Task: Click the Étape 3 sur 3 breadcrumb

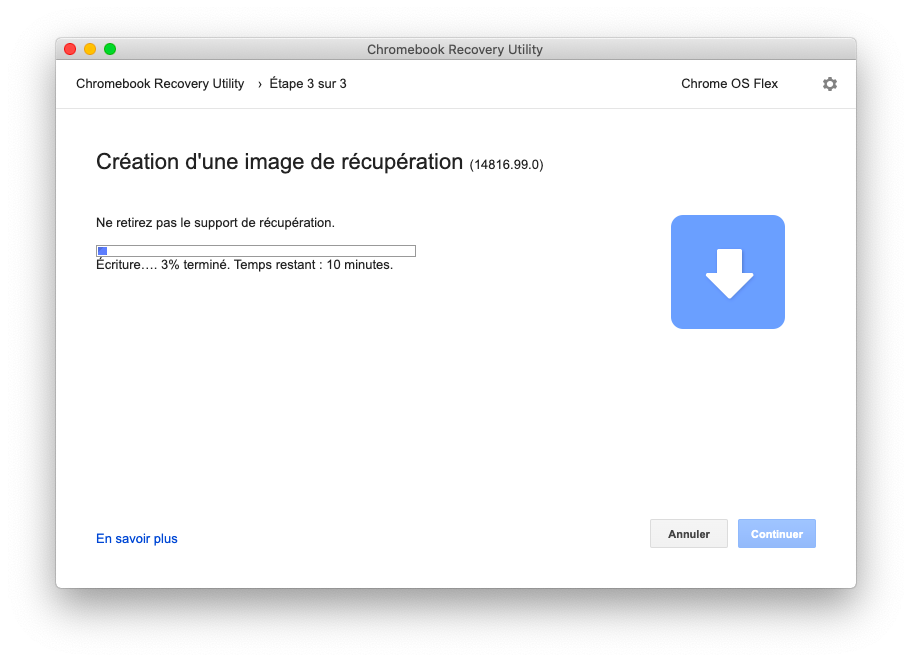Action: tap(308, 84)
